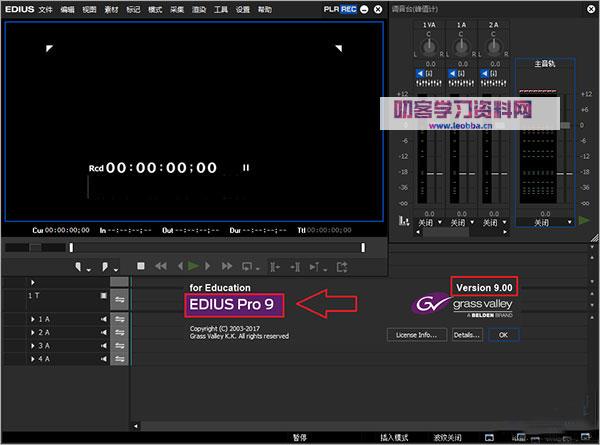Click 插入模式 in the status bar

coord(394,437)
